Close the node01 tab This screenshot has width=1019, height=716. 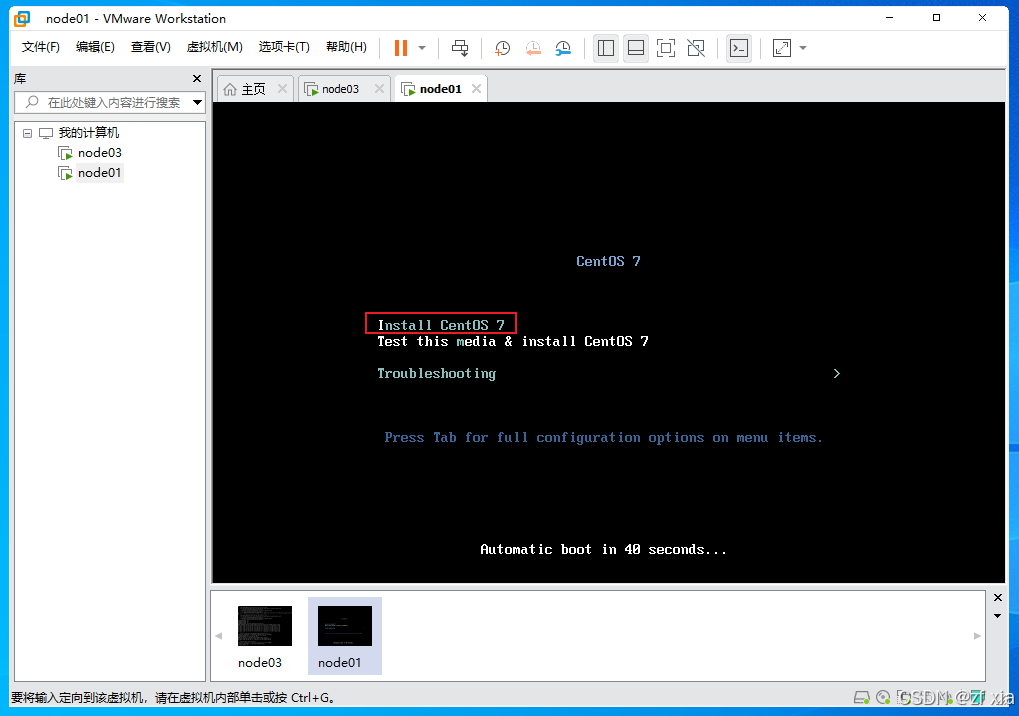coord(476,89)
